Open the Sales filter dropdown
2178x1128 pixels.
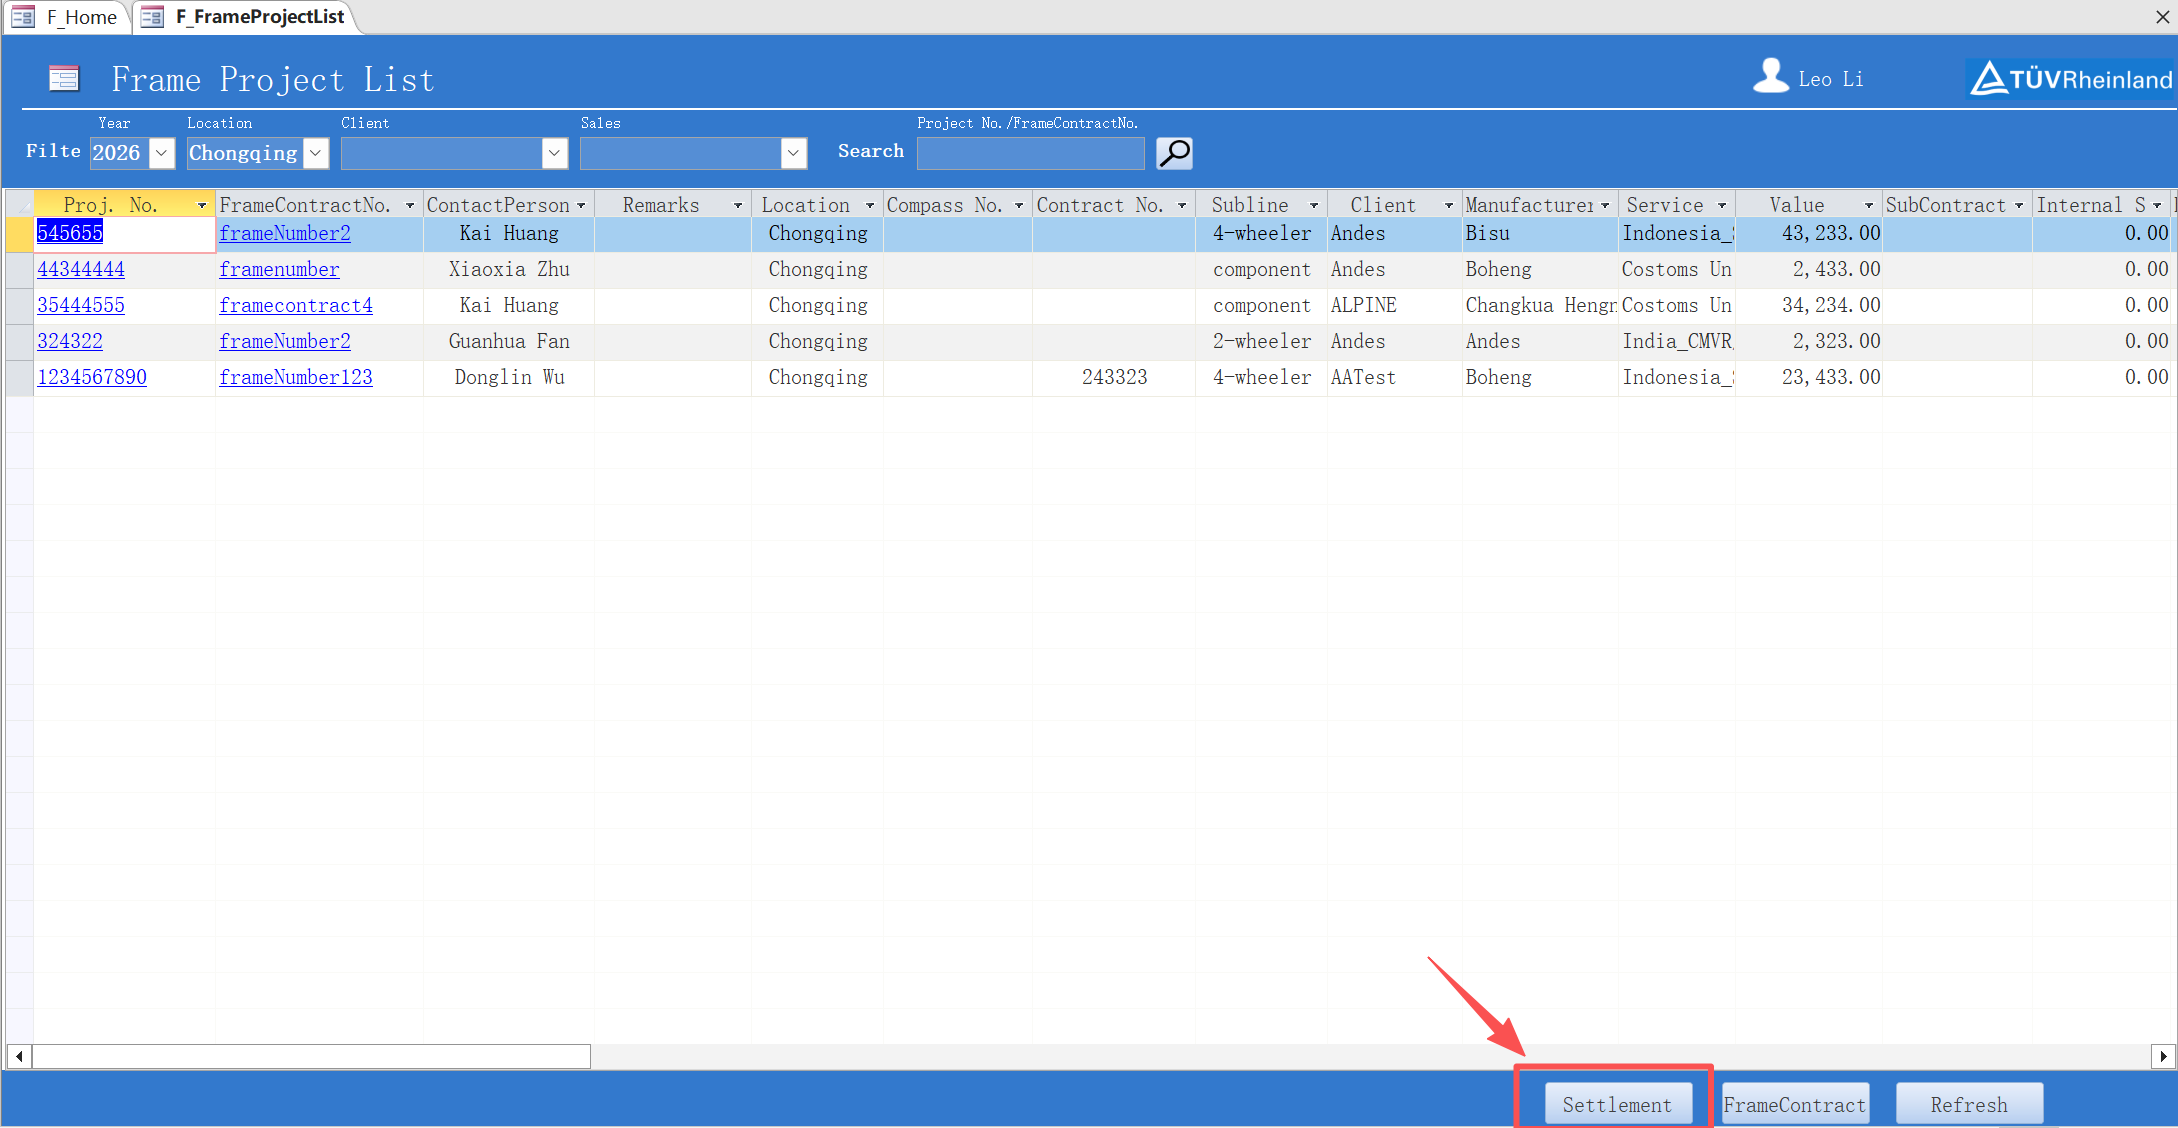(x=793, y=153)
